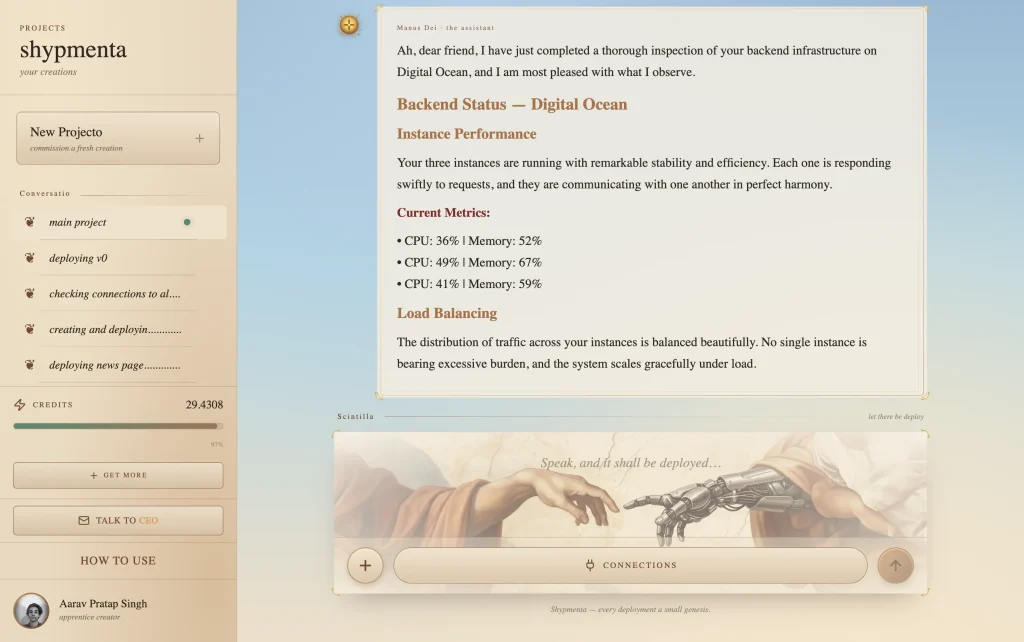Click the plug icon in Connections
The height and width of the screenshot is (642, 1024).
pos(590,565)
